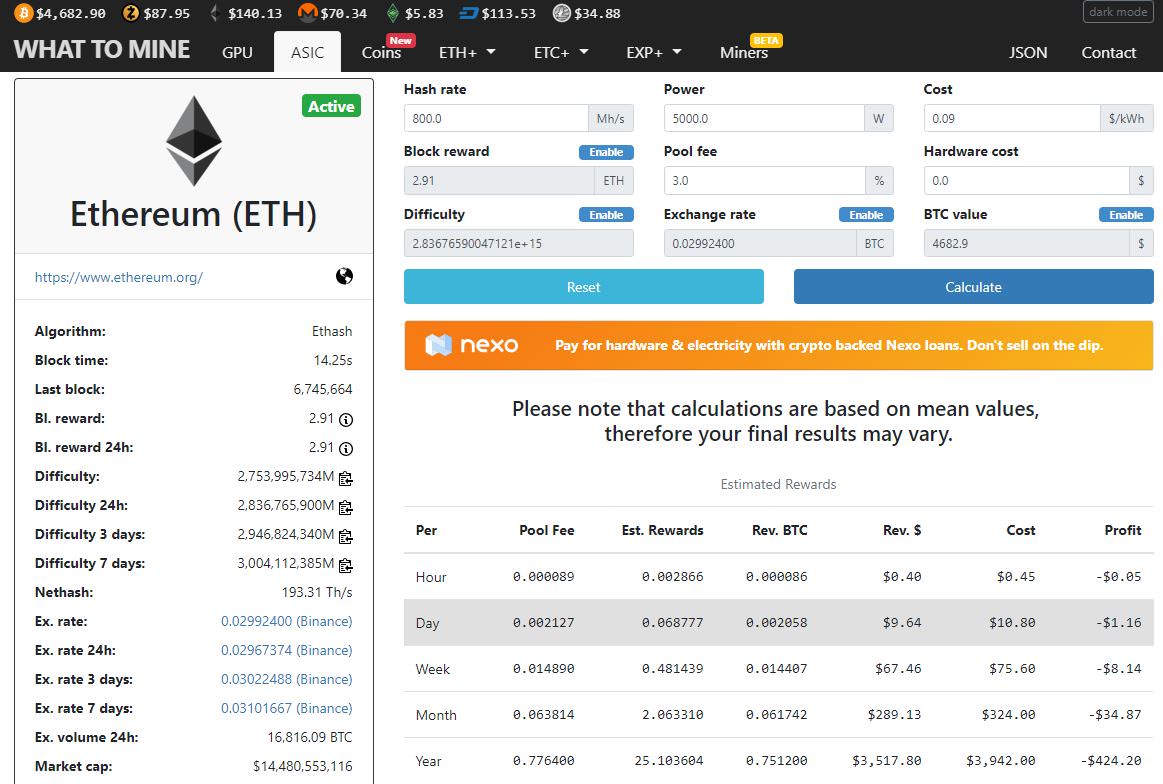
Task: Click the large Ethereum logo in the coin panel
Action: [x=194, y=141]
